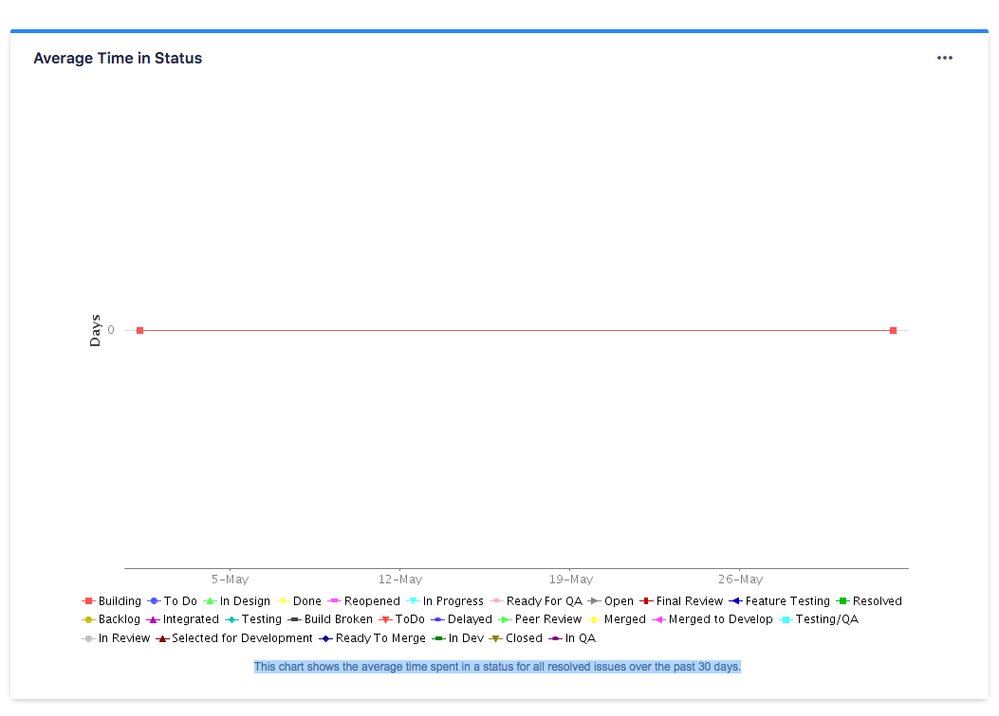Click the Average Time in Status title
The height and width of the screenshot is (716, 999).
117,58
